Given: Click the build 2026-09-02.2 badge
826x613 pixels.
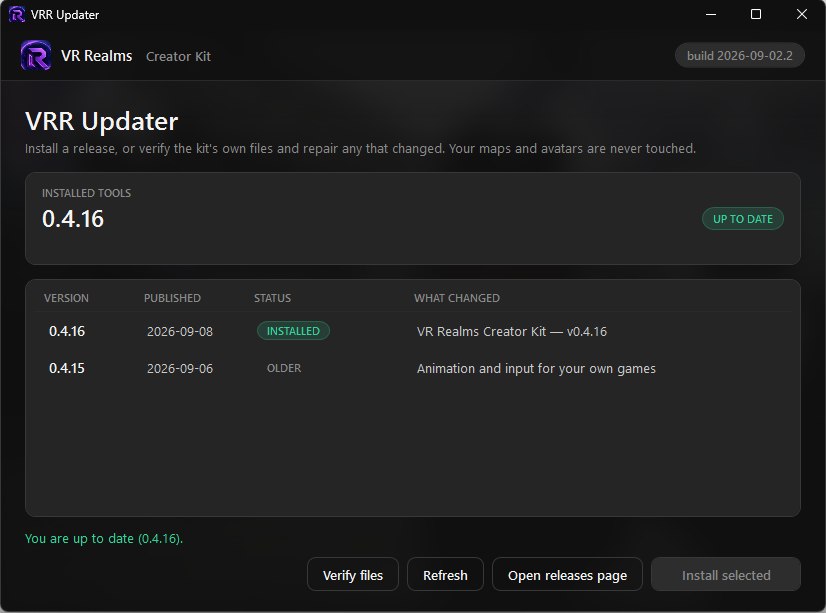Looking at the screenshot, I should pos(739,55).
